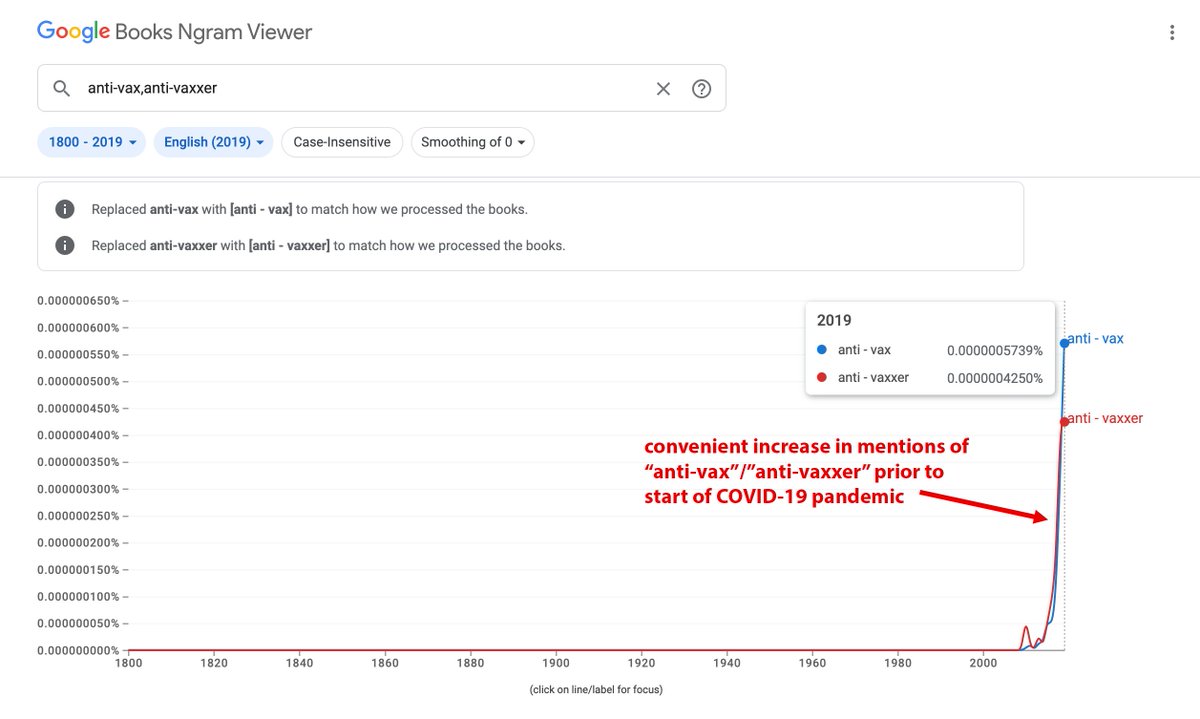Focus the search field containing anti-vax,anti-vaxxer
Image resolution: width=1200 pixels, height=719 pixels.
[360, 89]
